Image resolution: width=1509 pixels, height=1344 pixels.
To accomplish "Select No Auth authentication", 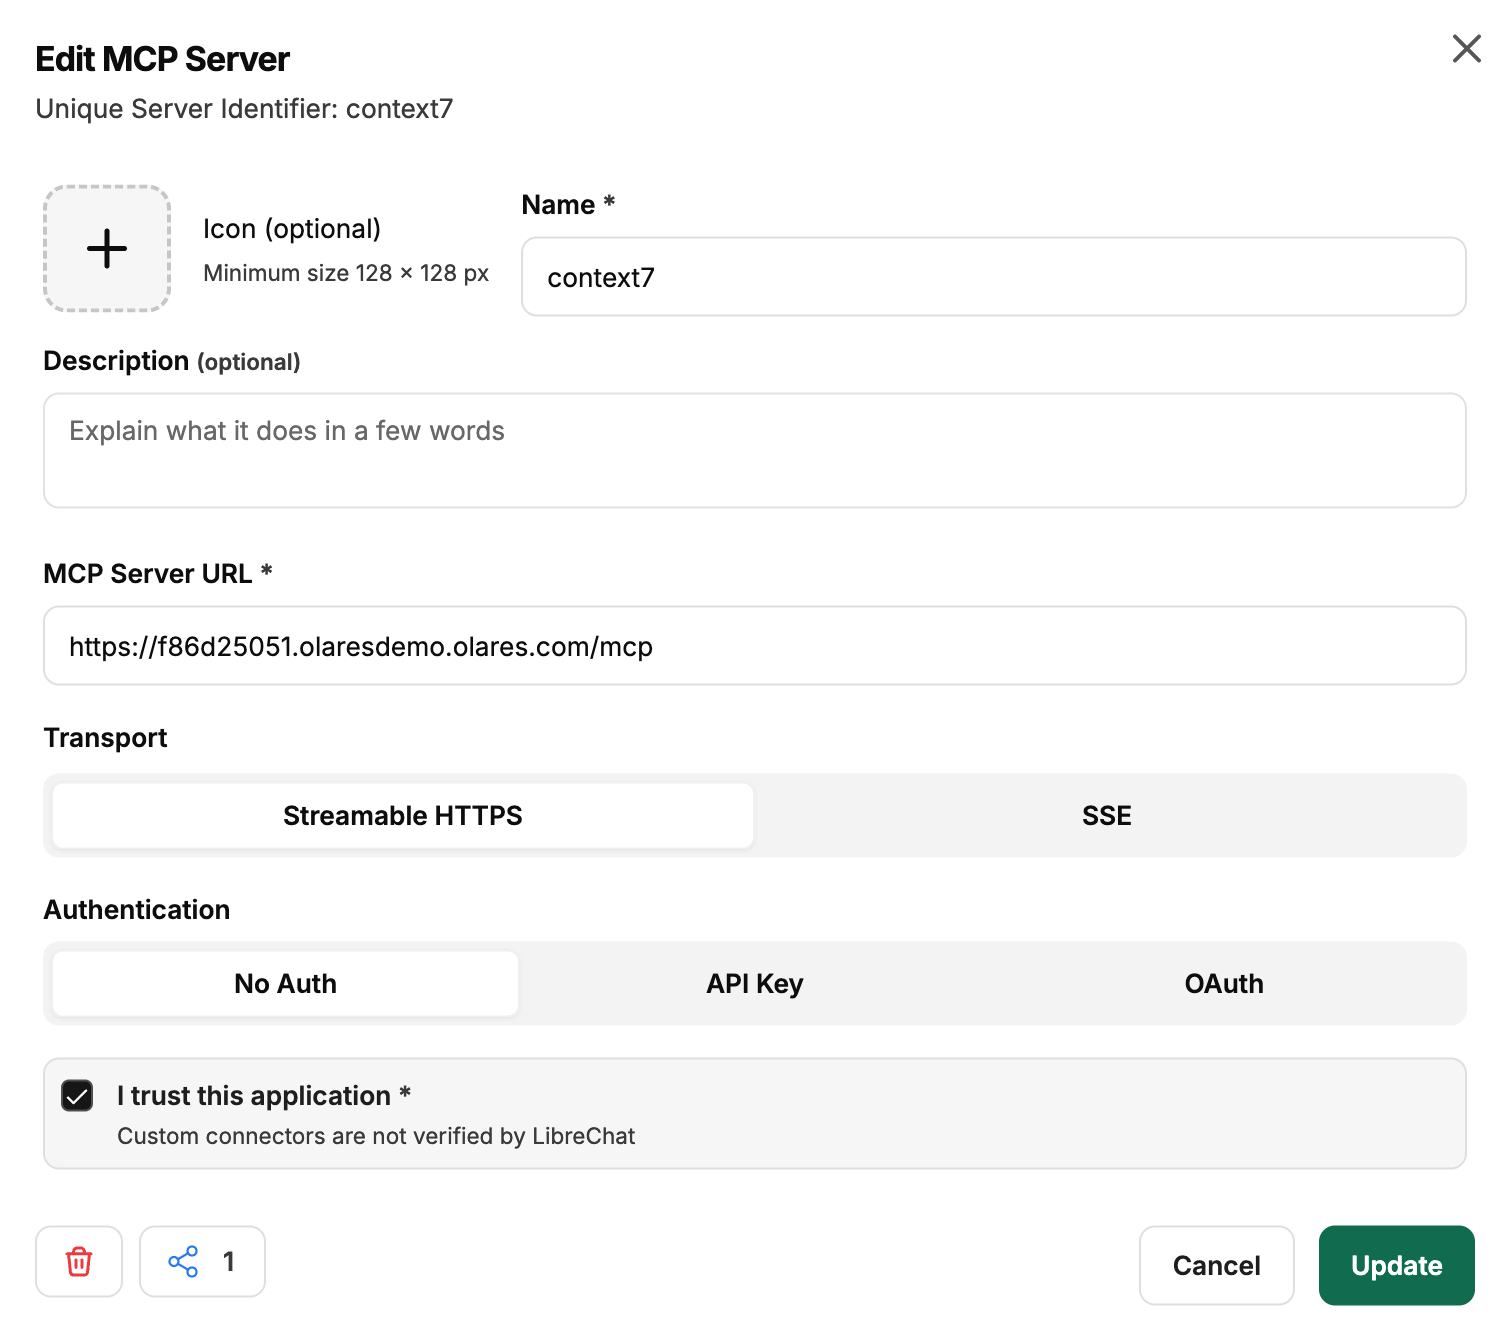I will pyautogui.click(x=284, y=983).
